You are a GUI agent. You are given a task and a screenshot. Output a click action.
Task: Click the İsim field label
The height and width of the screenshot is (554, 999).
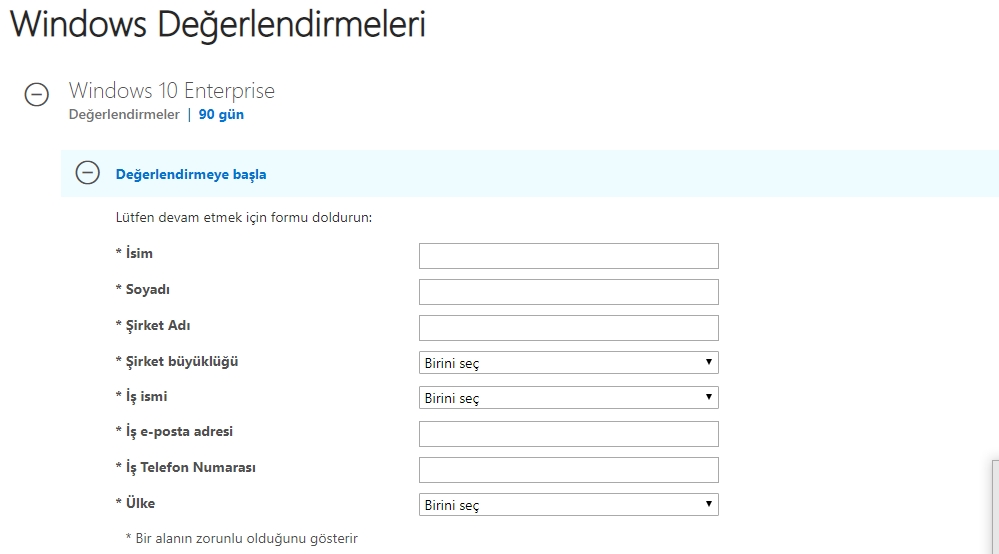point(139,253)
